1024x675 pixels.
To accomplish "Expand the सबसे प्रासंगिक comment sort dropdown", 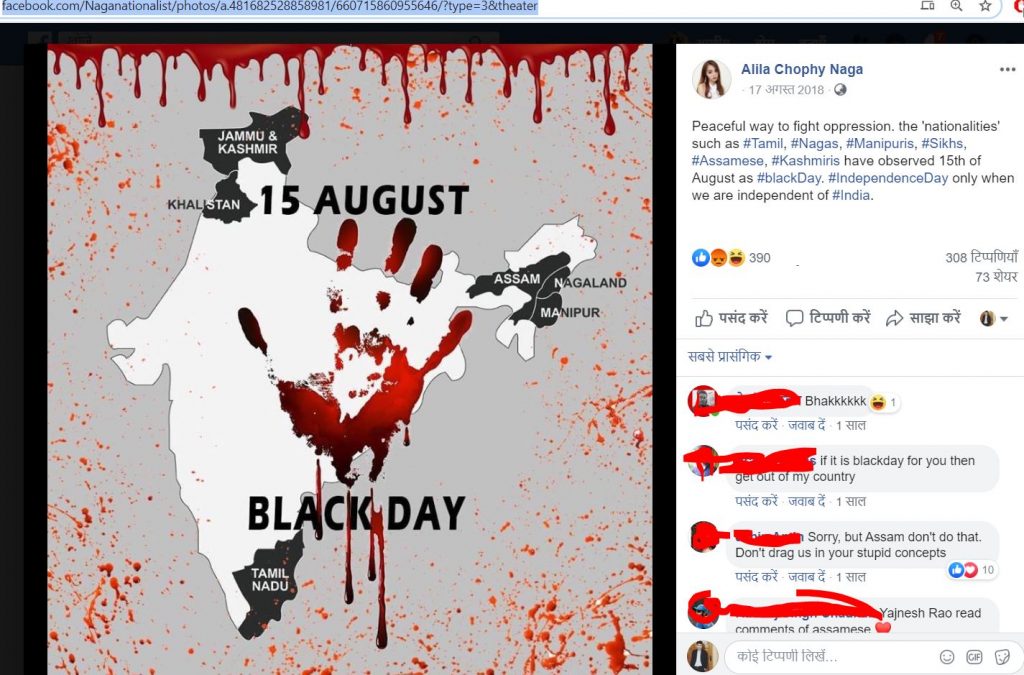I will click(730, 356).
